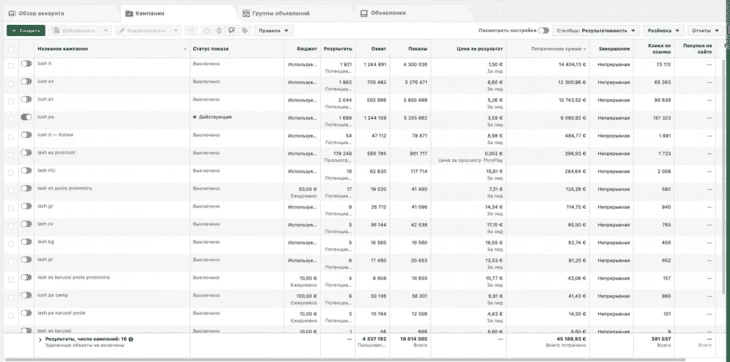Click the info icon beside campaign count
The height and width of the screenshot is (362, 730).
point(131,339)
